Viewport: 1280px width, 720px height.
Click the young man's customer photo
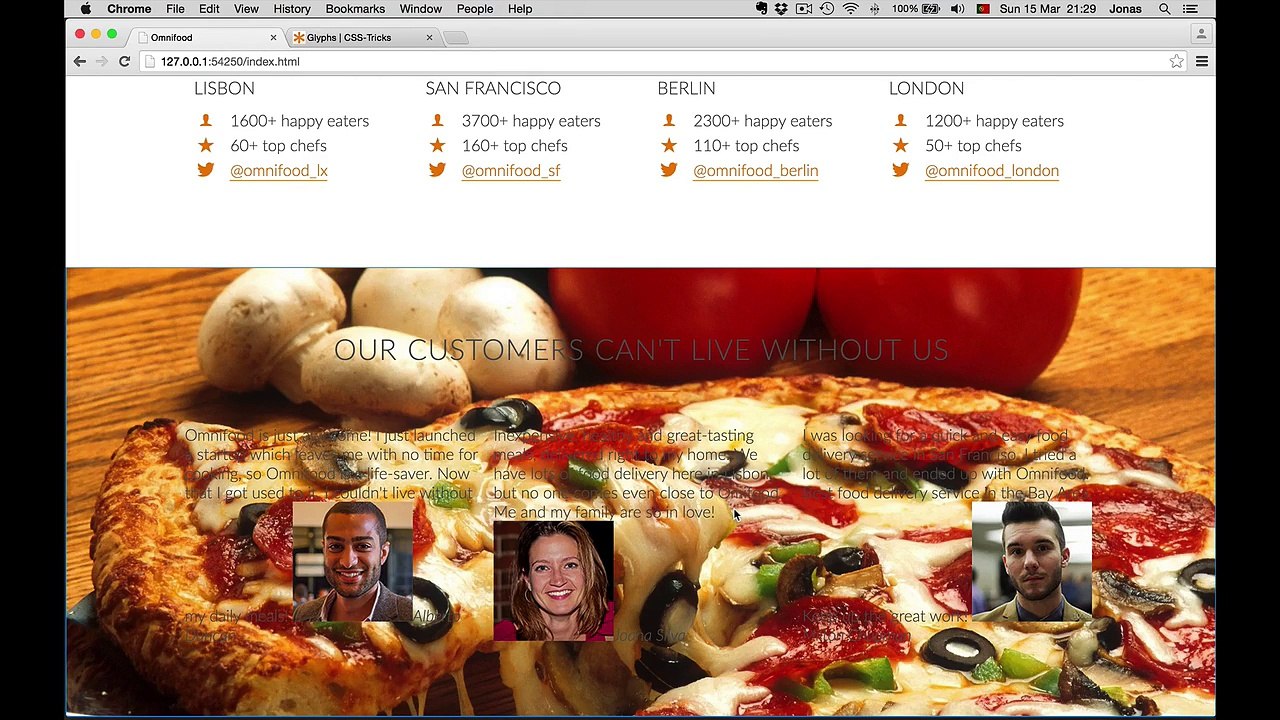(1032, 562)
